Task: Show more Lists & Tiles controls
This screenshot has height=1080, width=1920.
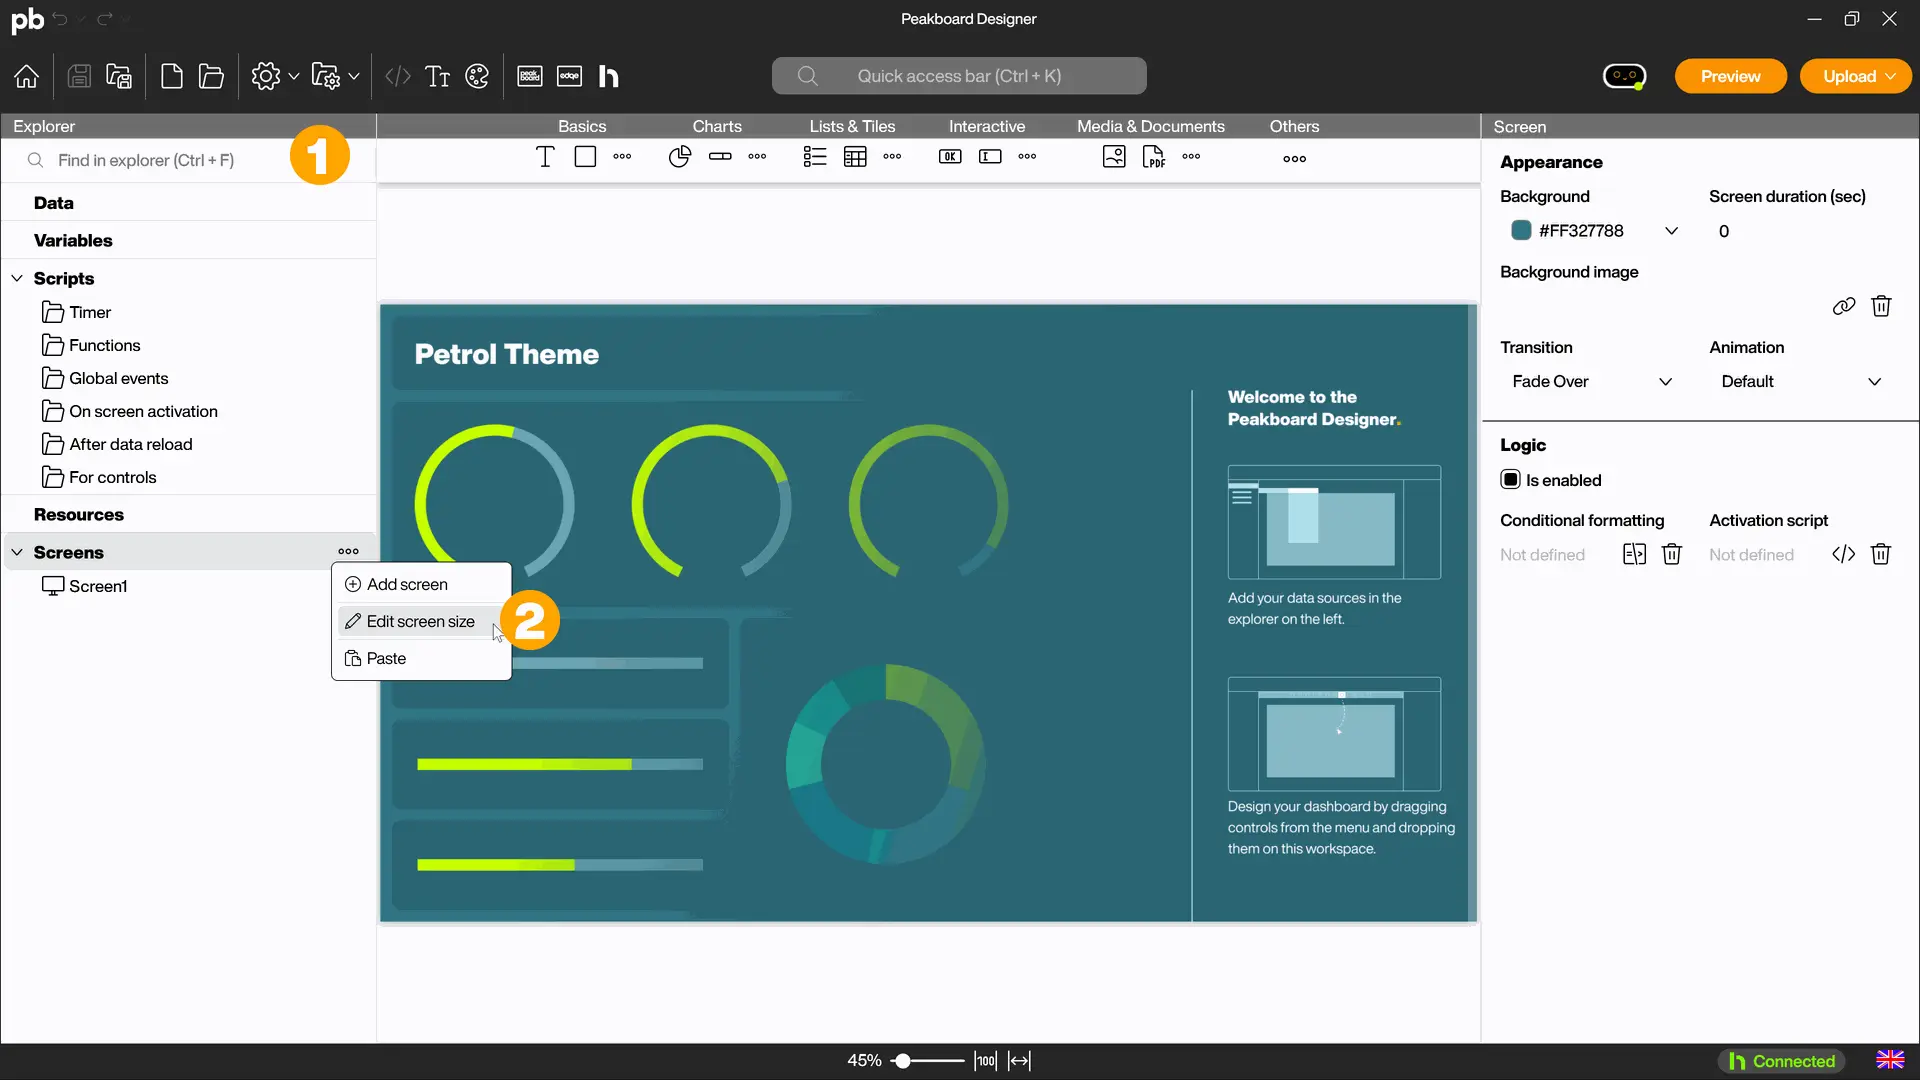Action: coord(892,157)
